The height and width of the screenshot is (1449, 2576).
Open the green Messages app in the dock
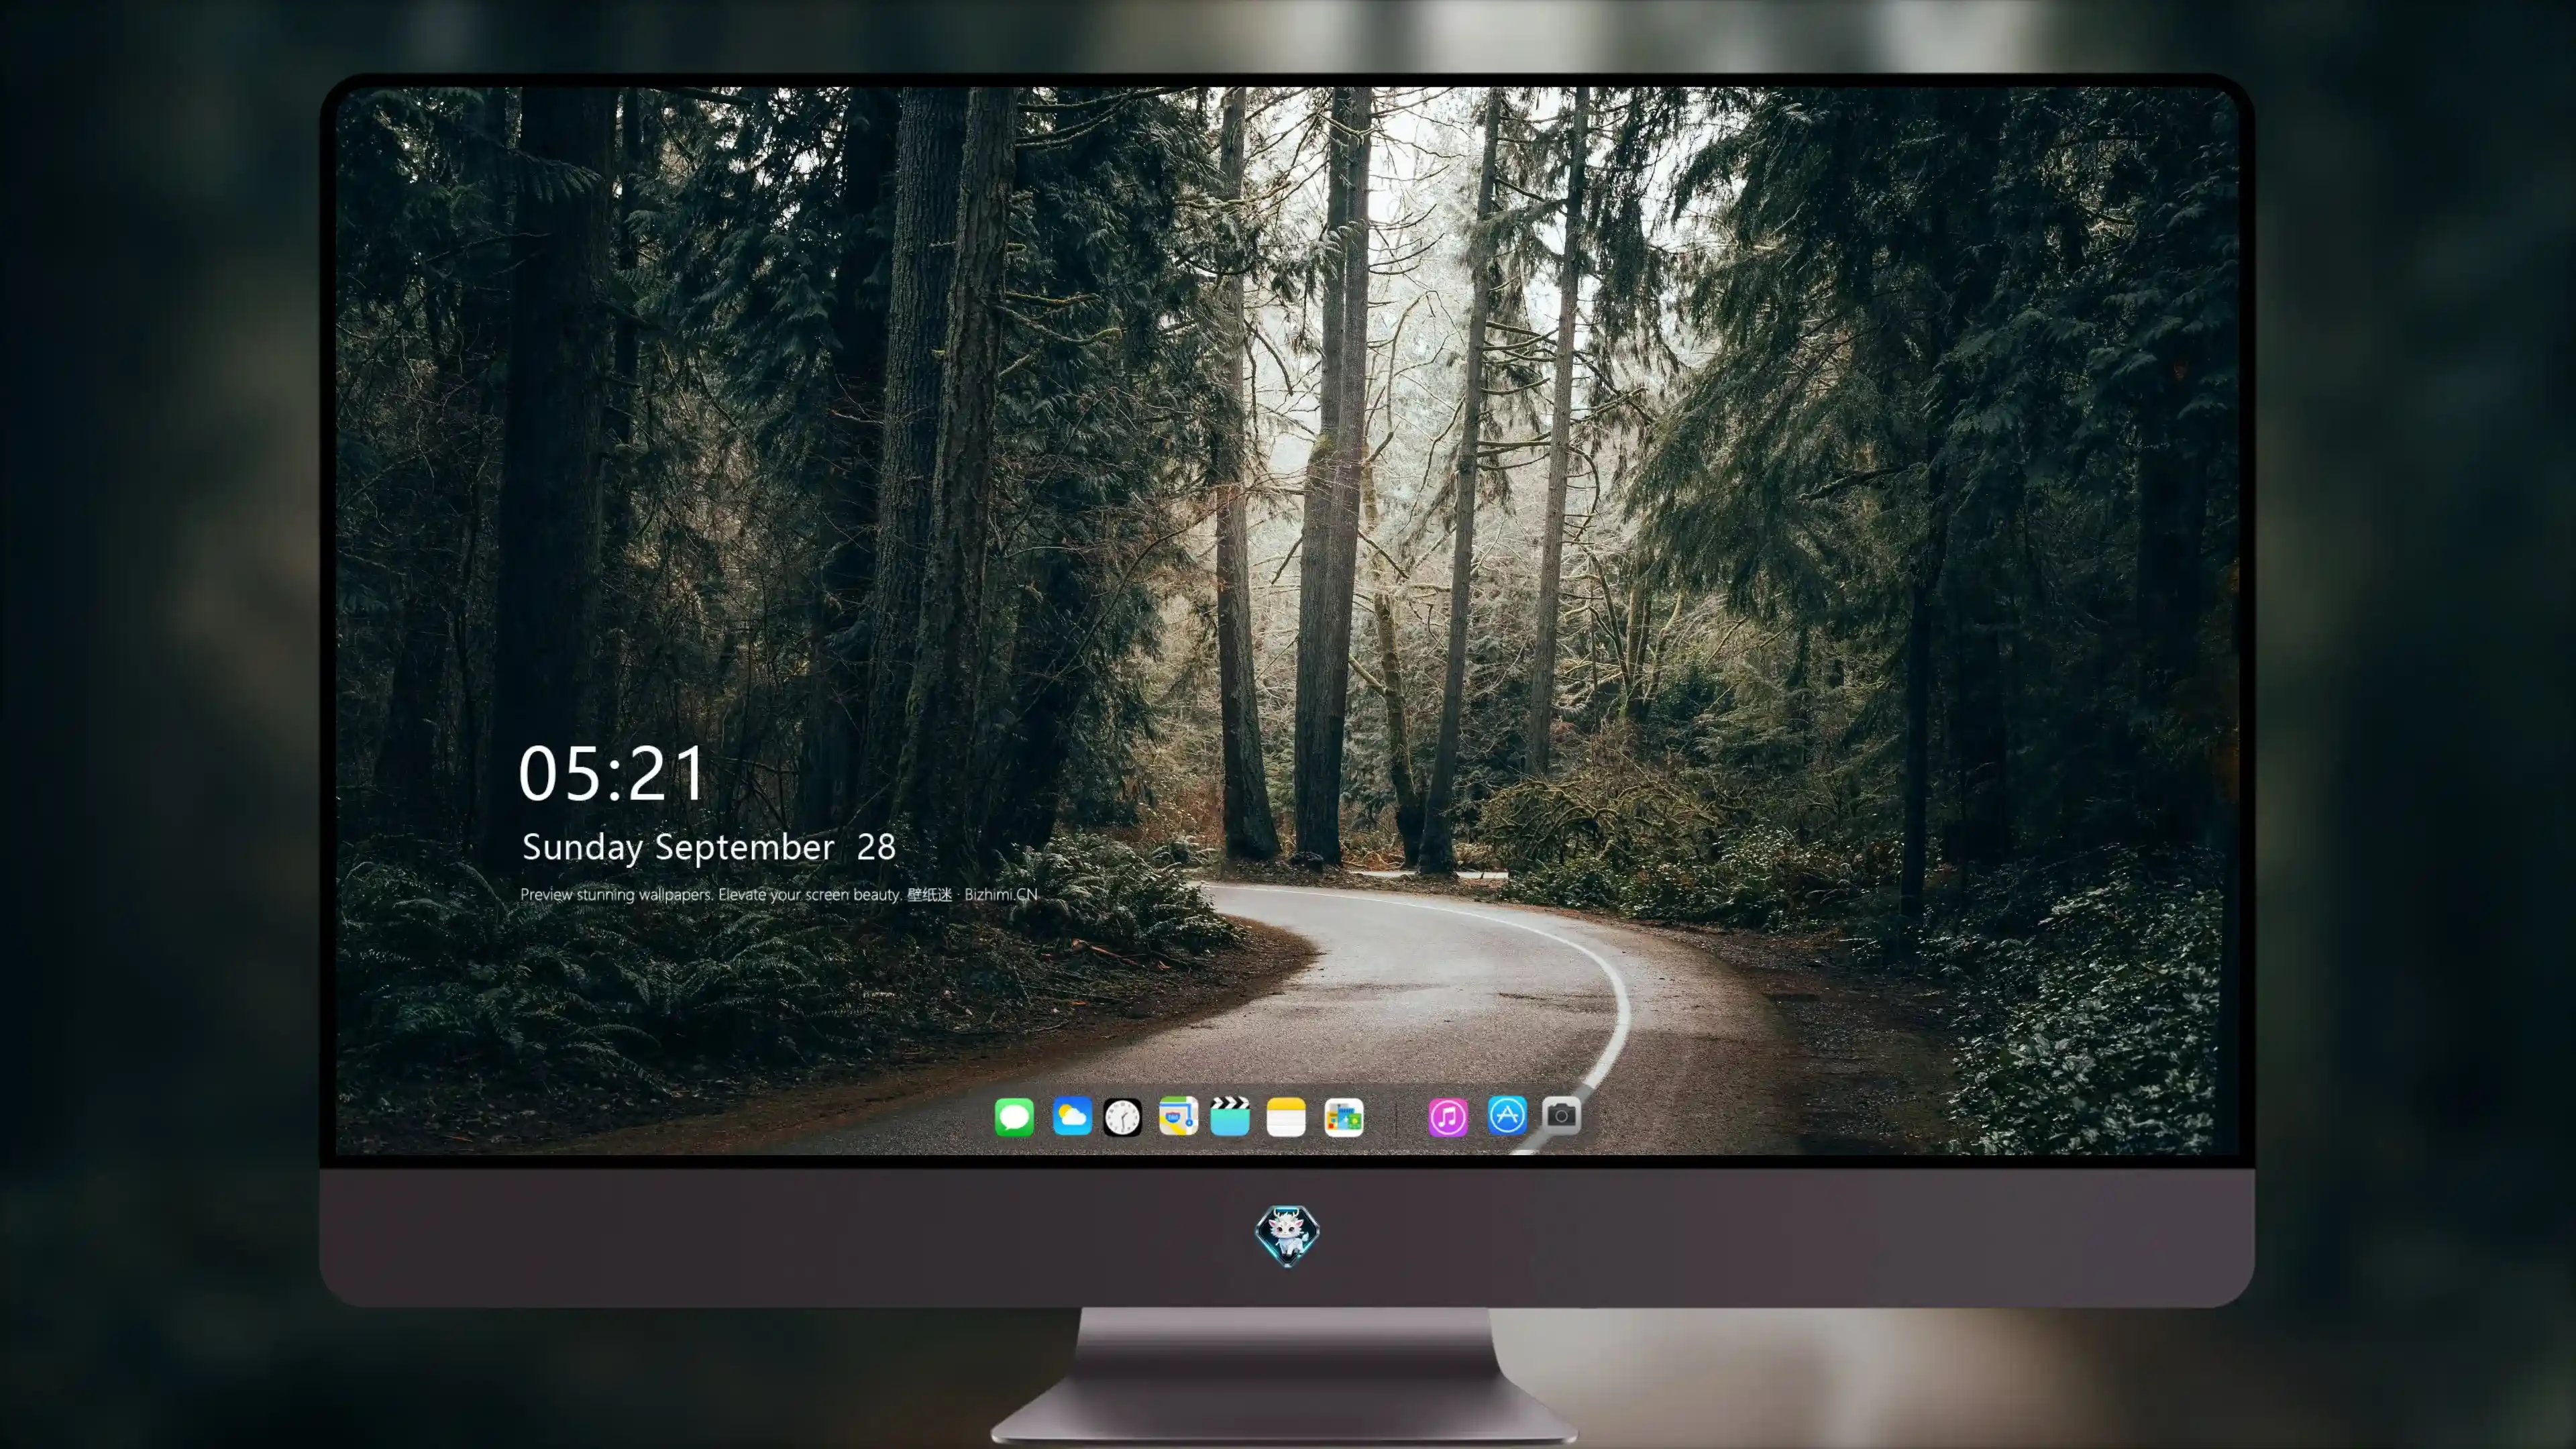pyautogui.click(x=1014, y=1116)
